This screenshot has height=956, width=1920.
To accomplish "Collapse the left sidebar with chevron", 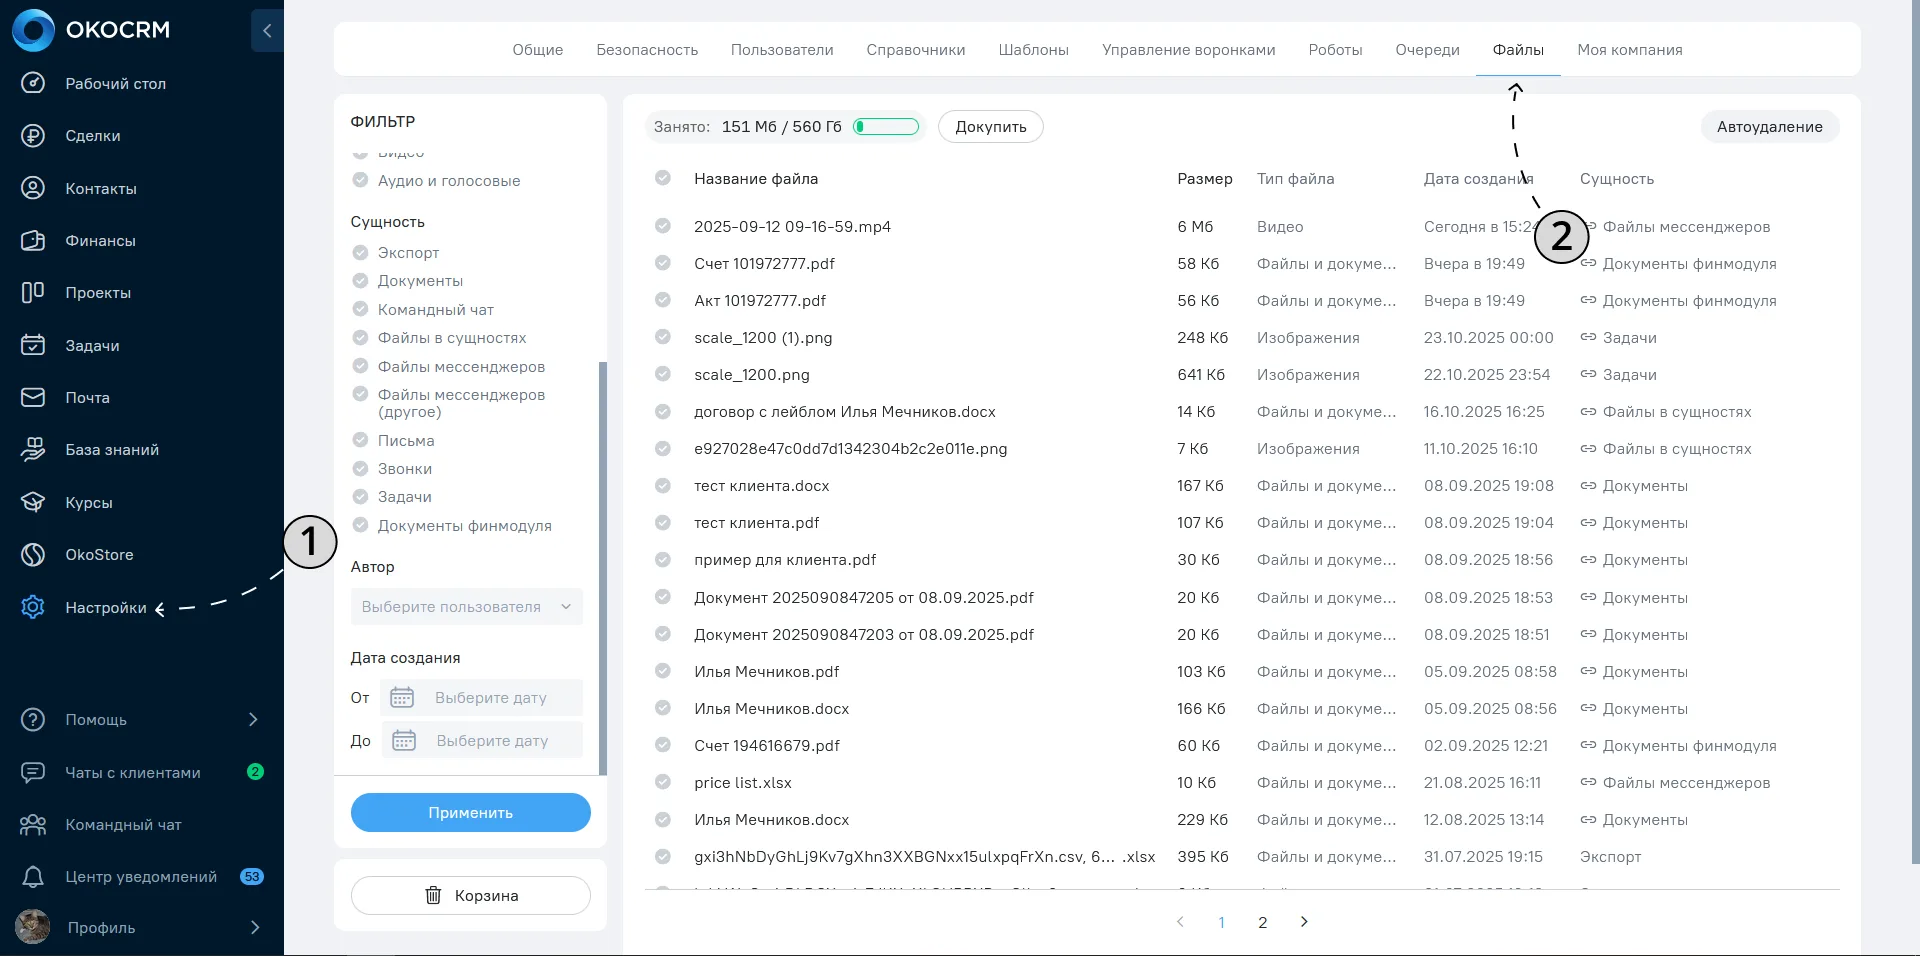I will click(267, 31).
